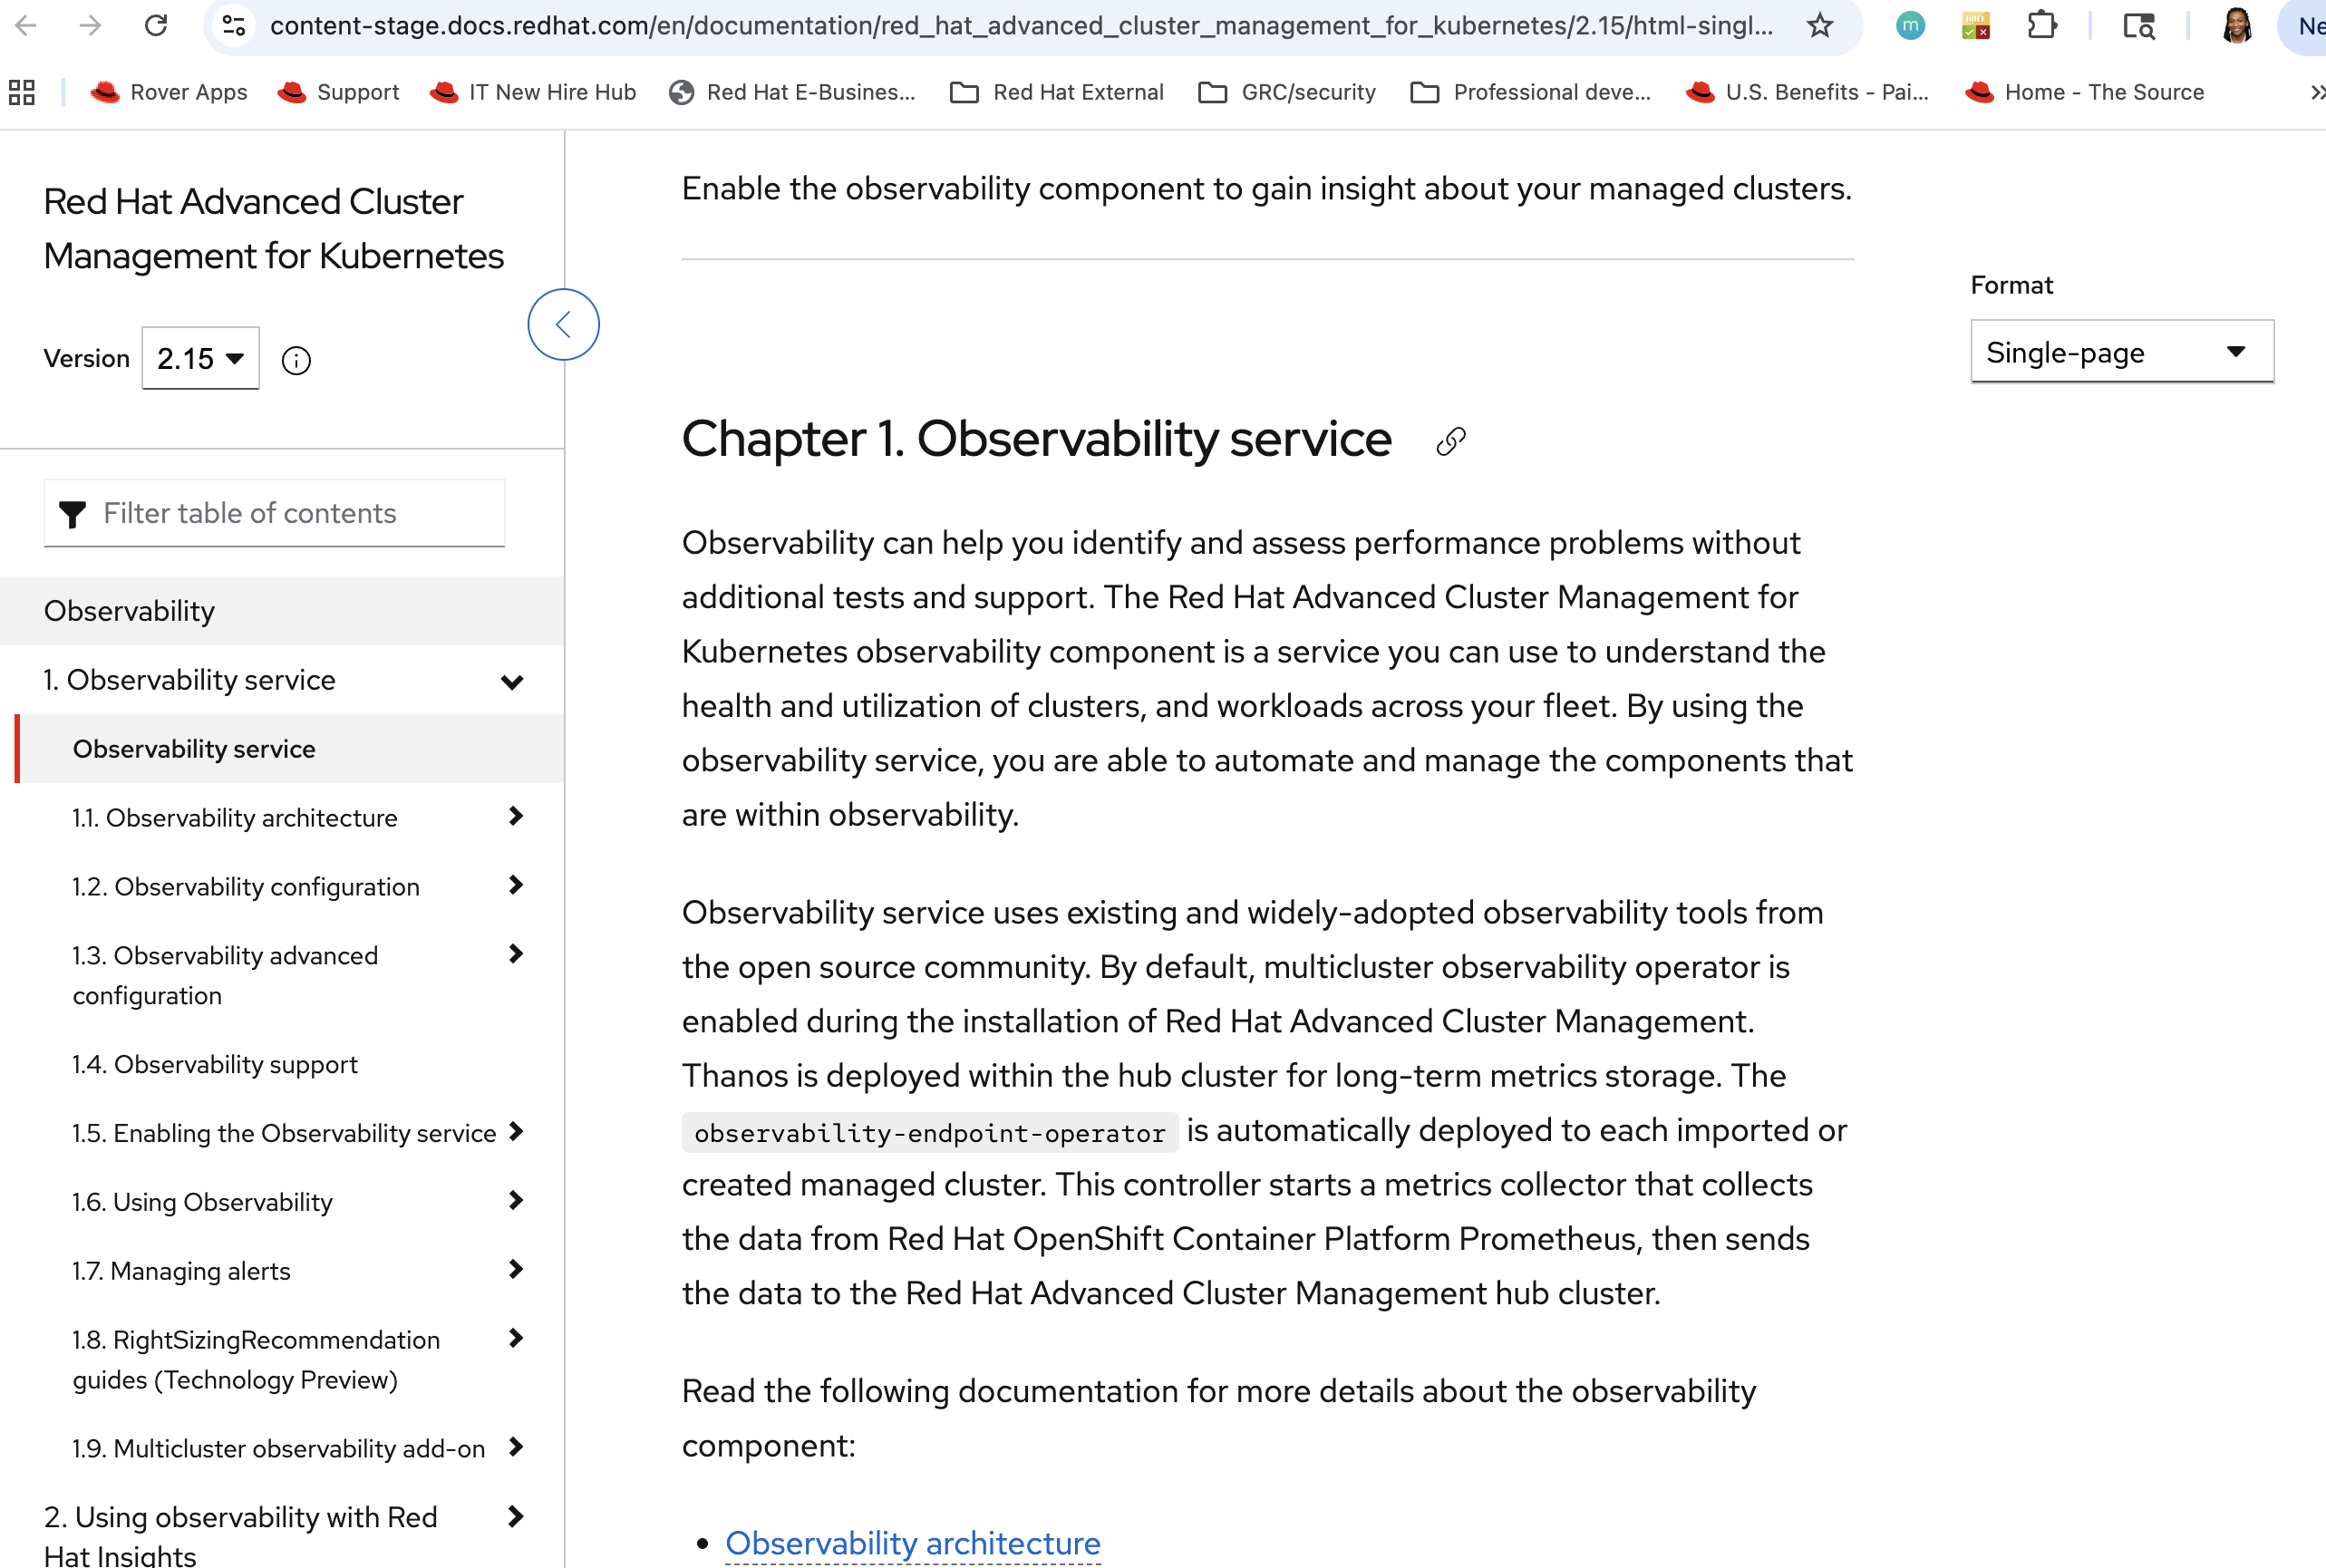Collapse the 1. Observability service section
The image size is (2326, 1568).
[512, 681]
